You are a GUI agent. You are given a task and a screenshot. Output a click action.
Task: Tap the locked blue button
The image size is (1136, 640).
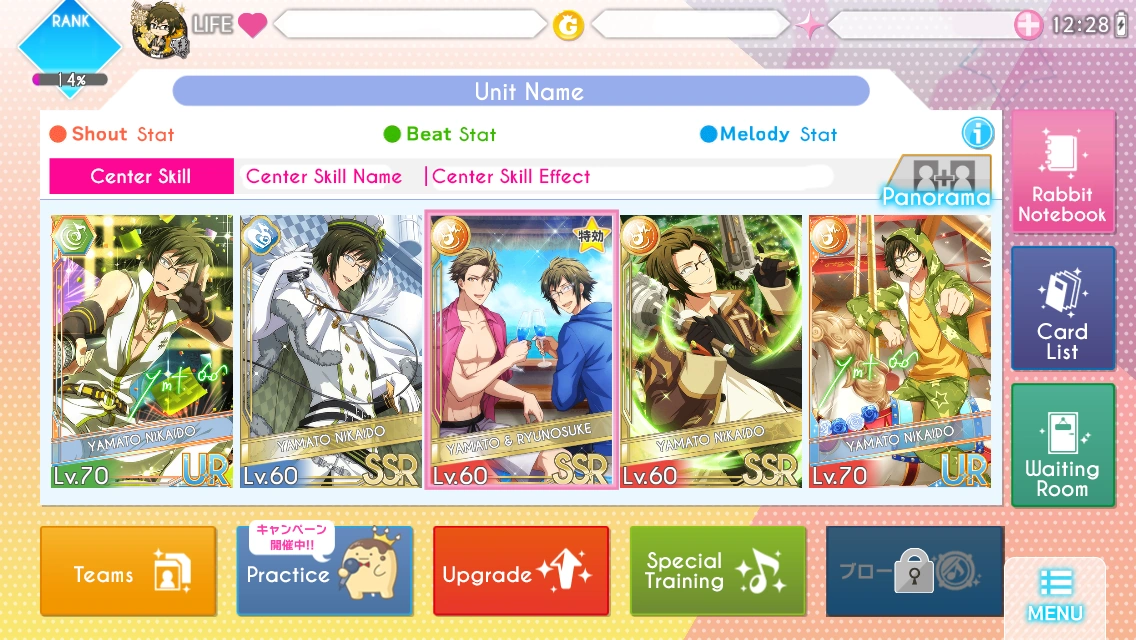(914, 572)
